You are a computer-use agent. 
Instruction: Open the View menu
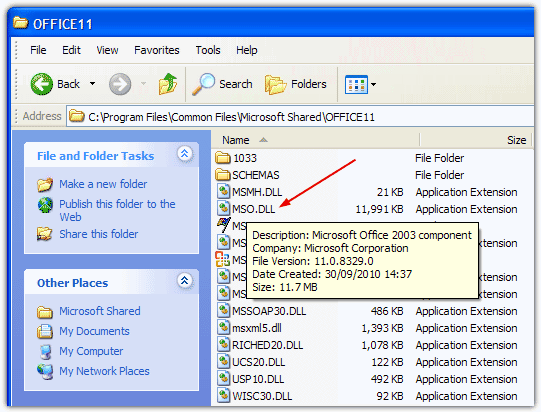click(x=107, y=50)
